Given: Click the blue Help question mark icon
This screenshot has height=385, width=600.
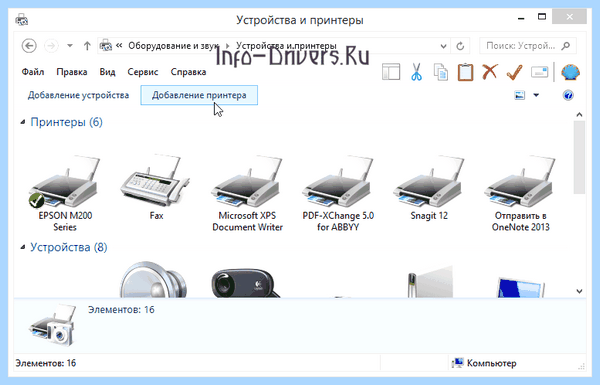Looking at the screenshot, I should (568, 95).
